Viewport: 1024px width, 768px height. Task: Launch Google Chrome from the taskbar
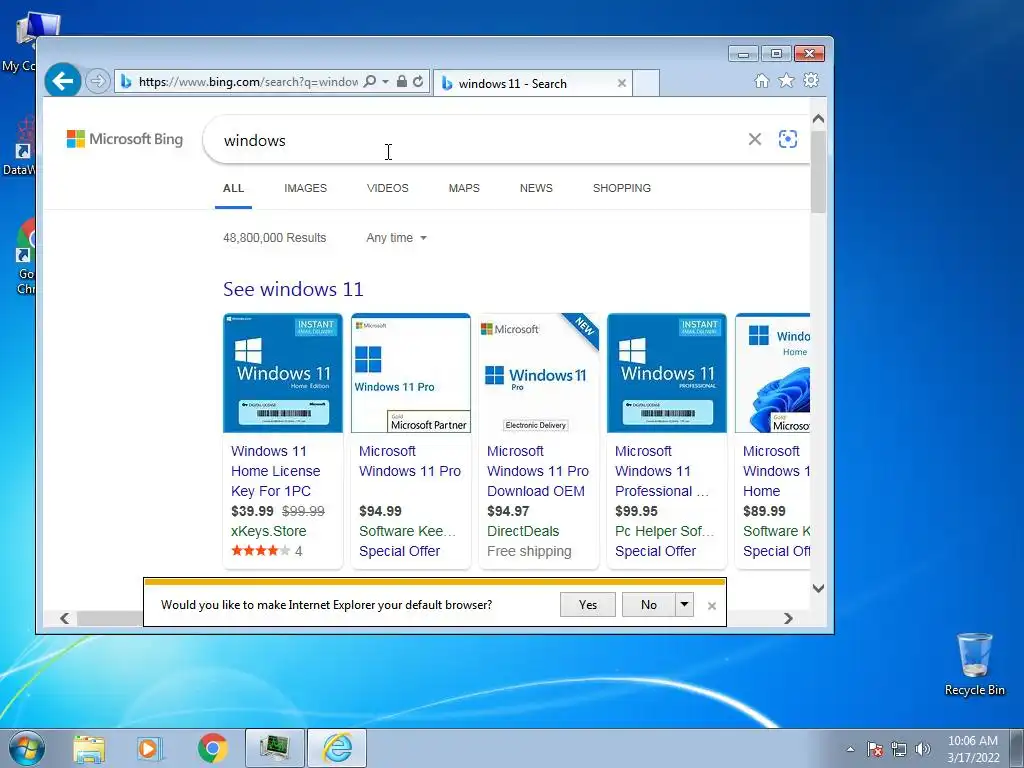tap(212, 748)
